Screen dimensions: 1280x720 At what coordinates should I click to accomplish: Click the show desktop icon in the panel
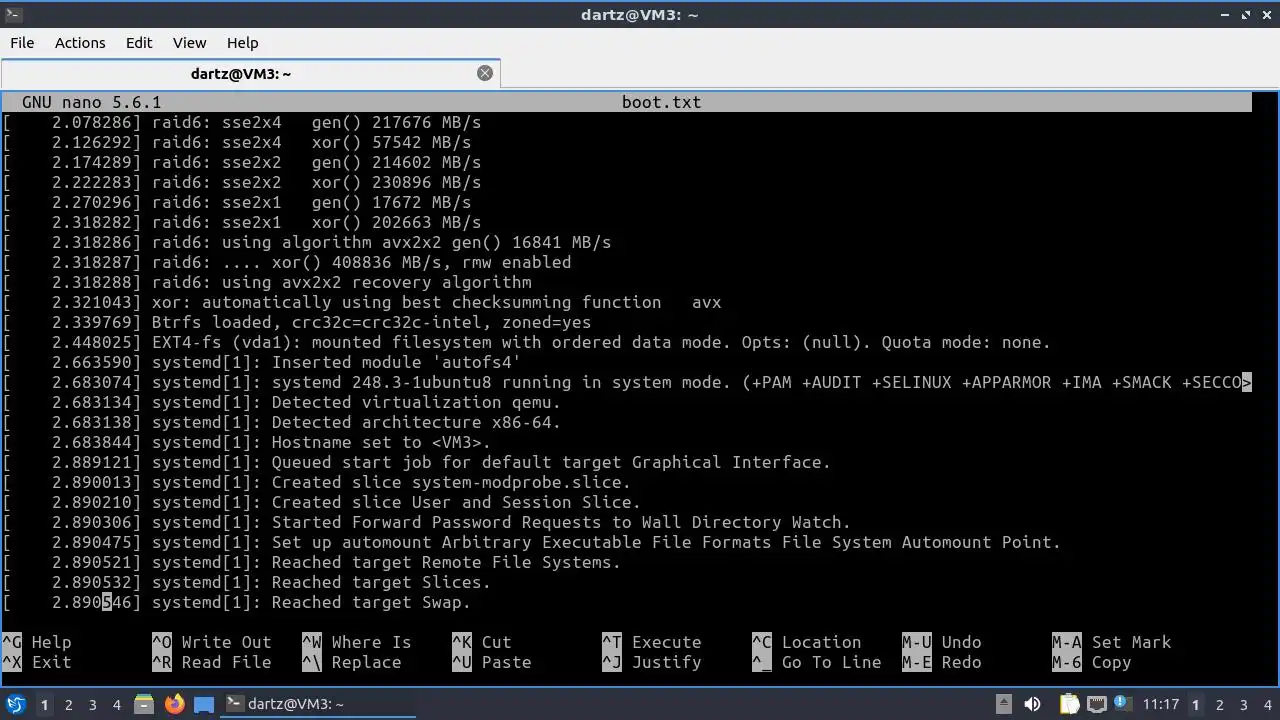pyautogui.click(x=205, y=704)
